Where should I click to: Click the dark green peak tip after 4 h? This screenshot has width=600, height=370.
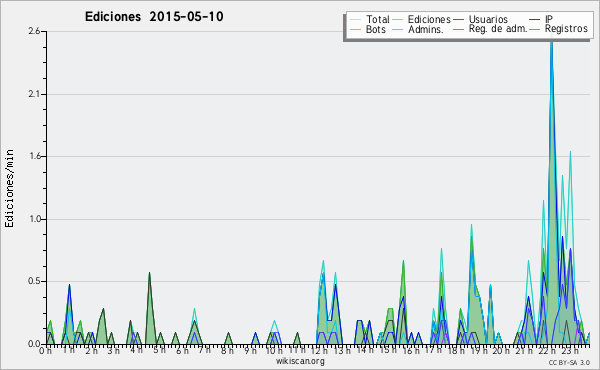click(149, 273)
